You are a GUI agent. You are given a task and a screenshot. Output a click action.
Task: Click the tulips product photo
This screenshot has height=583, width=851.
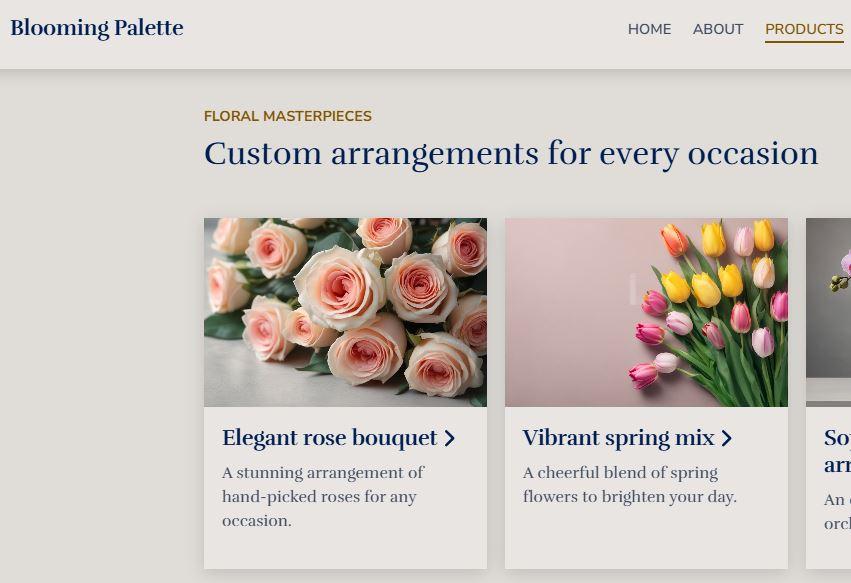646,312
